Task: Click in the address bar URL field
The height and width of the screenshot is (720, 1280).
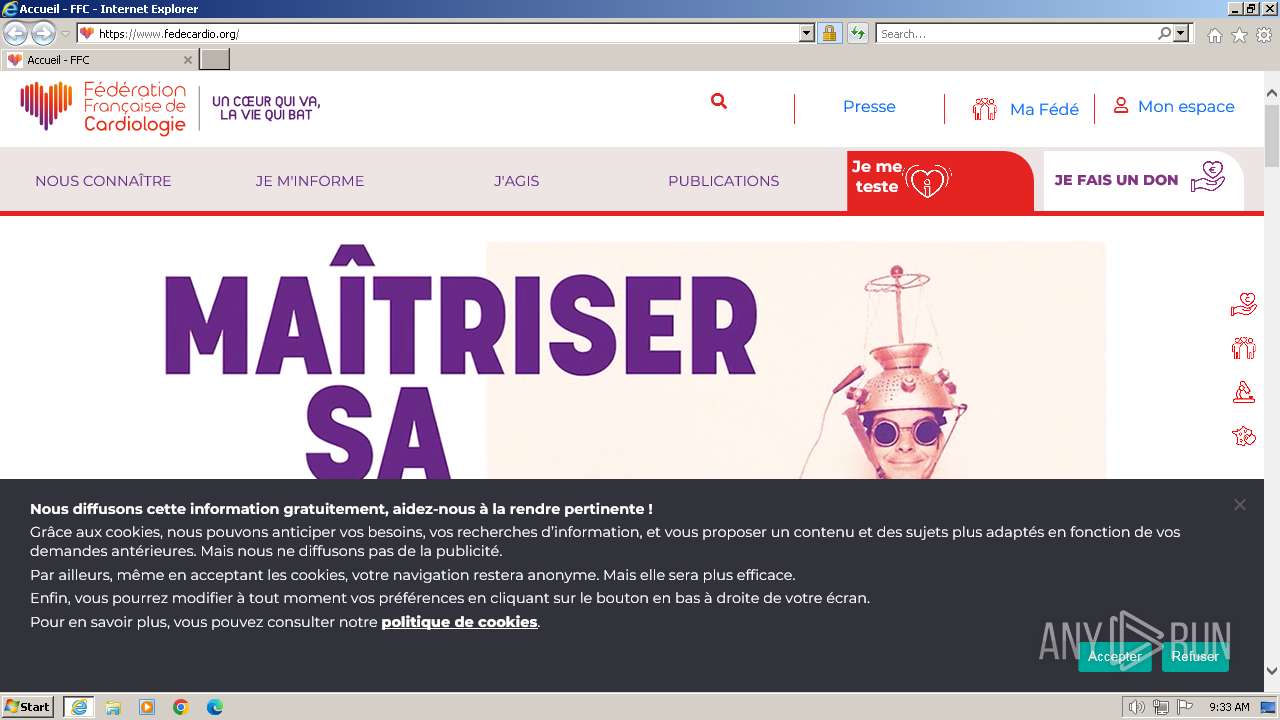Action: (x=448, y=33)
